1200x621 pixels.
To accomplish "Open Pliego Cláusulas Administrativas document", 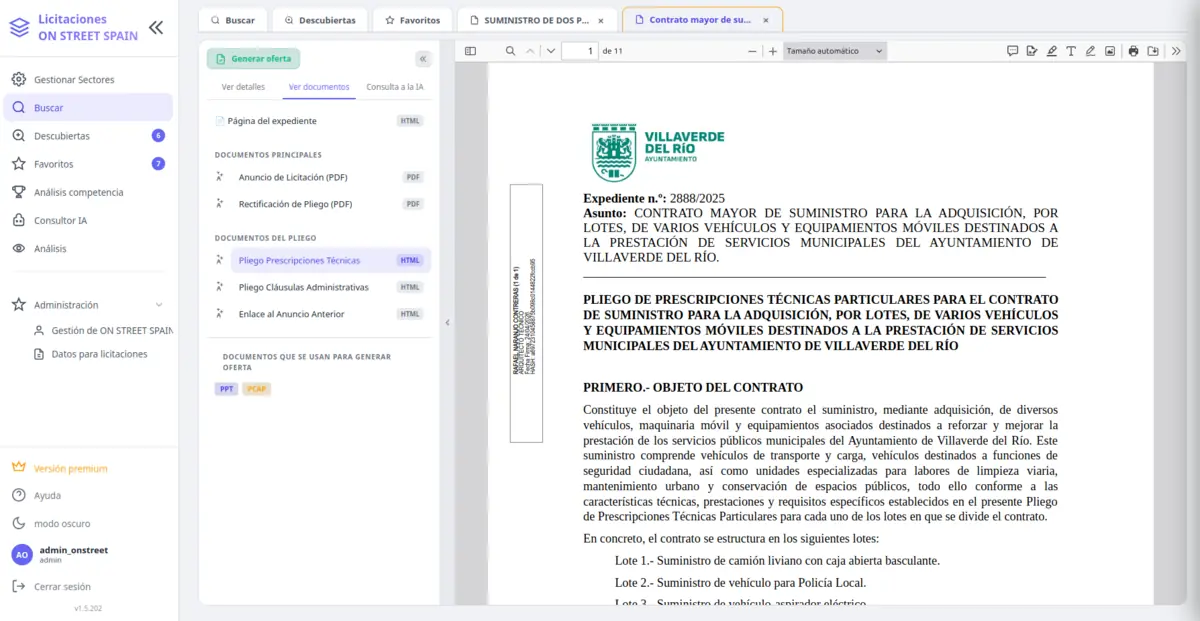I will click(303, 287).
